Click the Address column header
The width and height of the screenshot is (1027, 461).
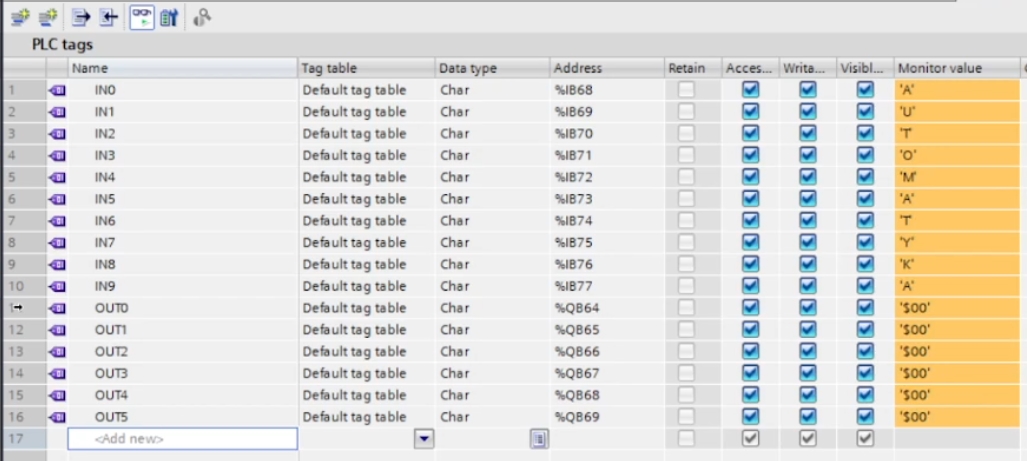[606, 68]
